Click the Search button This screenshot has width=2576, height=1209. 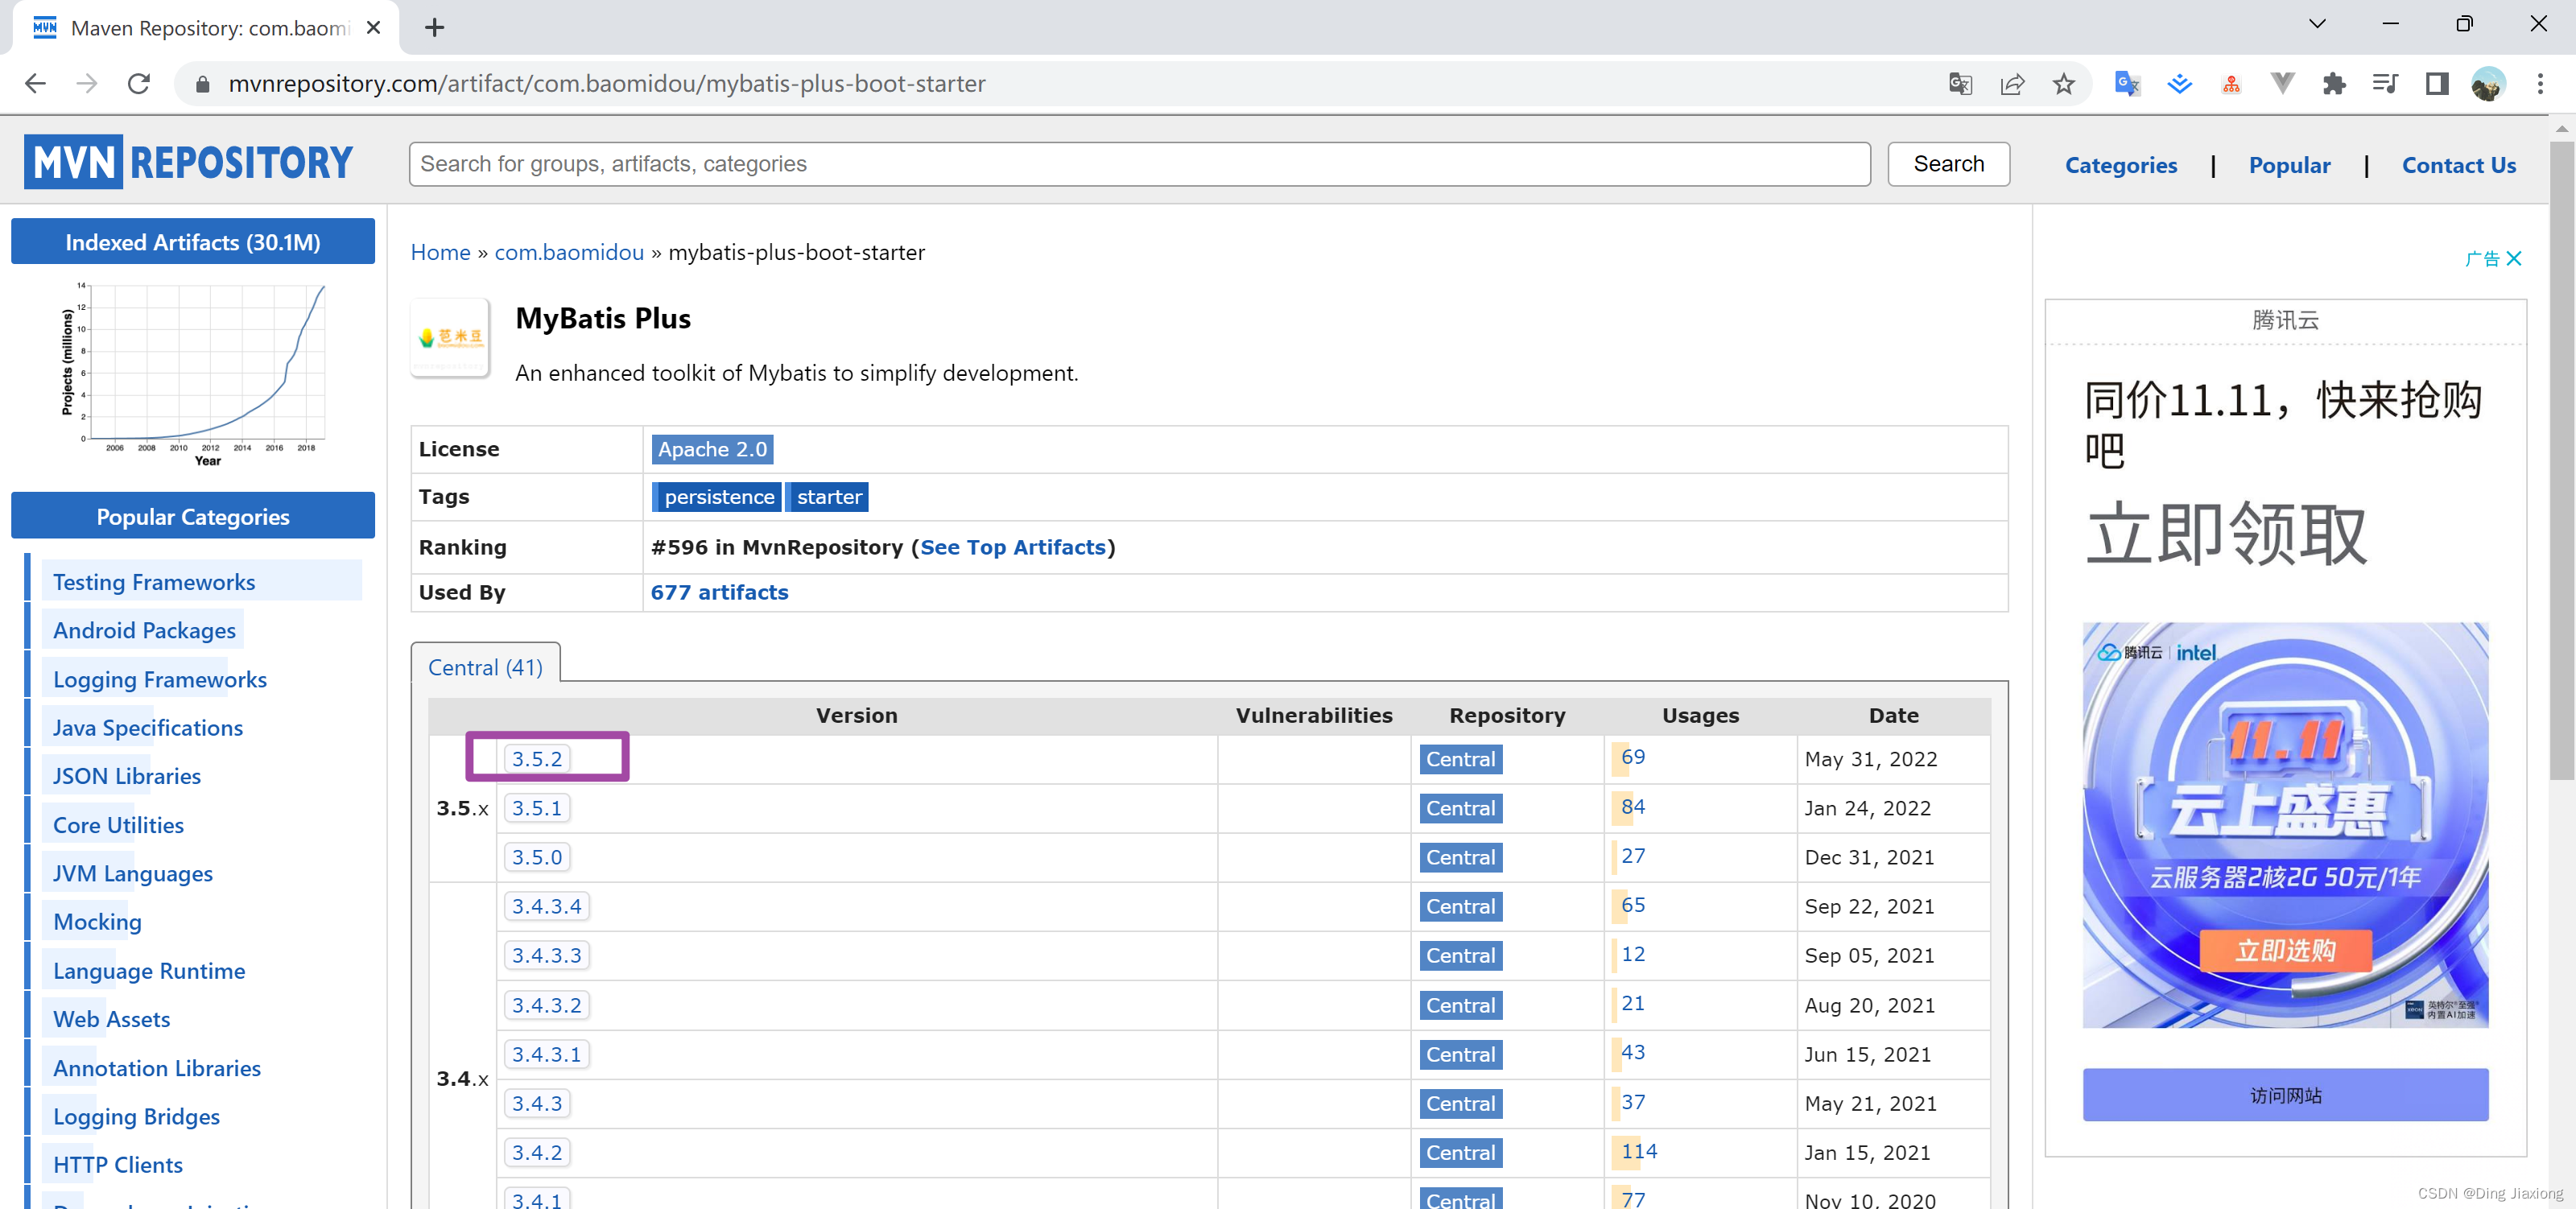pos(1947,163)
